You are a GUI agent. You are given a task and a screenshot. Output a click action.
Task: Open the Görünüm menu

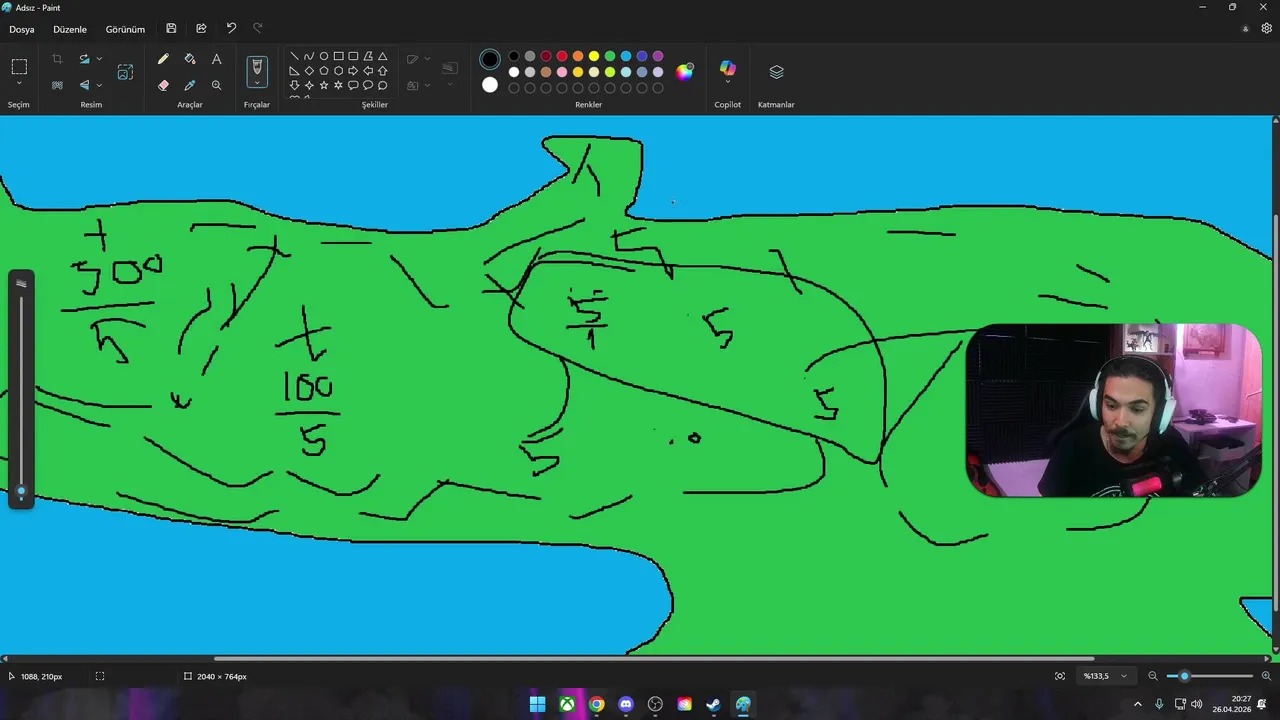click(x=125, y=29)
